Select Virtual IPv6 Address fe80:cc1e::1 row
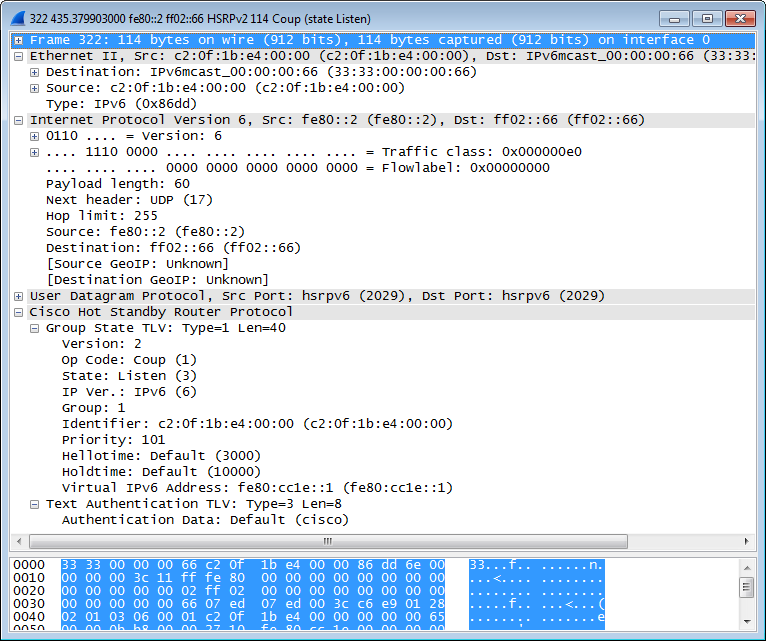The width and height of the screenshot is (766, 641). pyautogui.click(x=257, y=488)
